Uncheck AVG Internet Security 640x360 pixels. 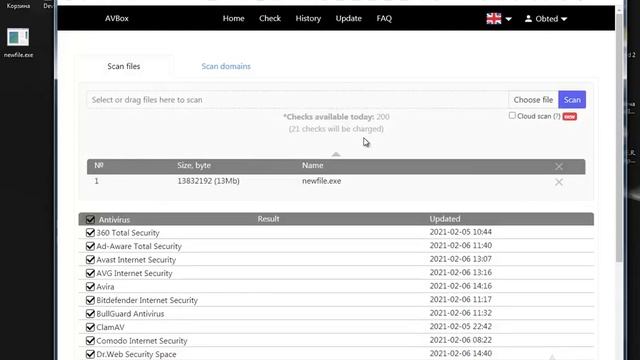[90, 273]
